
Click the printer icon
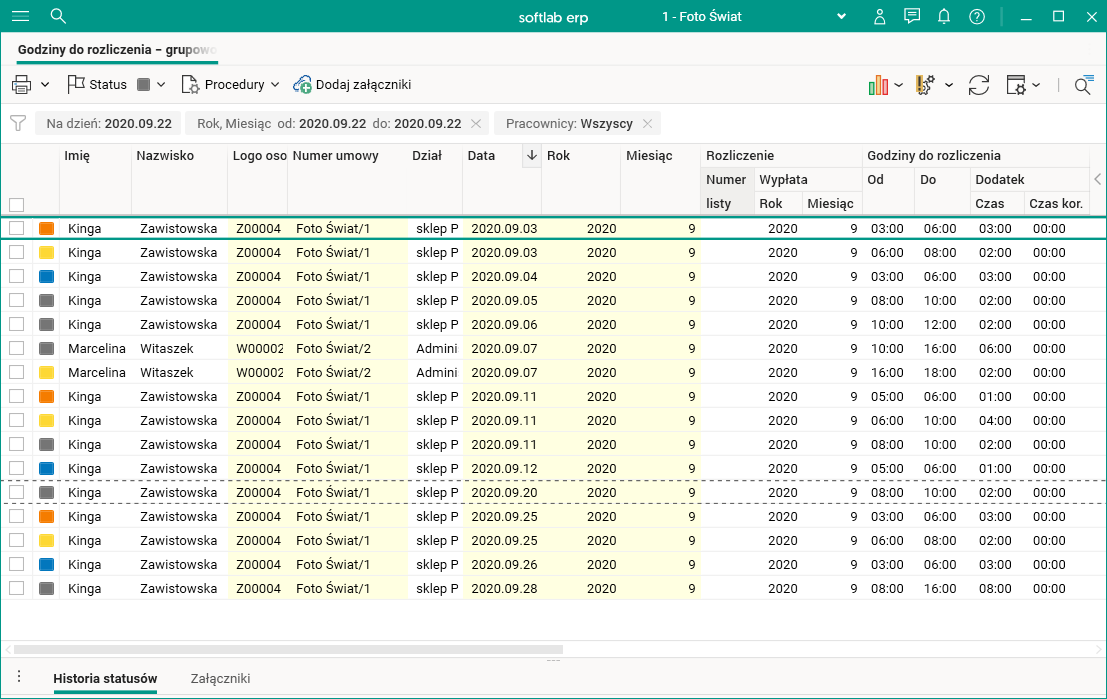coord(22,85)
